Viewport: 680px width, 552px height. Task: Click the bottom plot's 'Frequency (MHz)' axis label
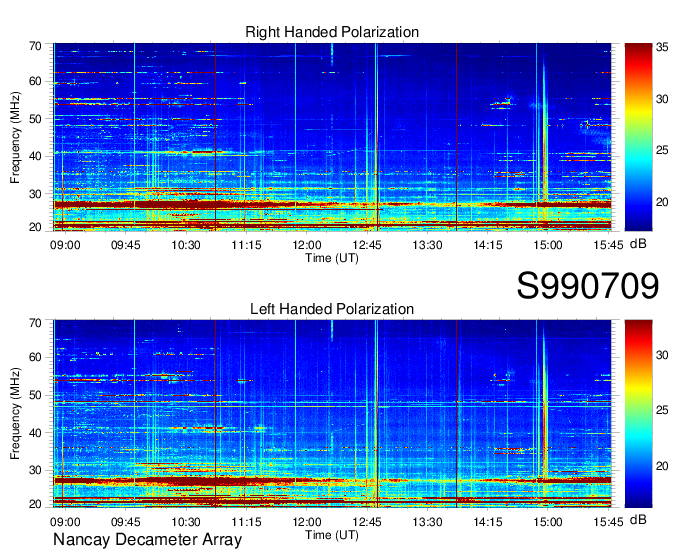[15, 414]
